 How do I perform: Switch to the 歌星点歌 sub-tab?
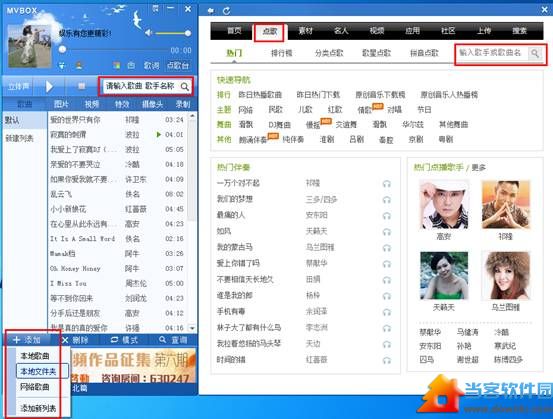(x=376, y=53)
